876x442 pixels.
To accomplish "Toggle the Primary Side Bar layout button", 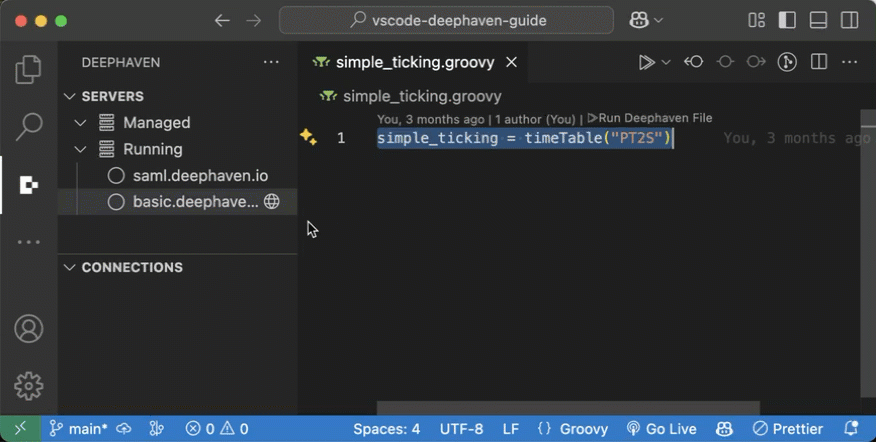I will (x=788, y=20).
